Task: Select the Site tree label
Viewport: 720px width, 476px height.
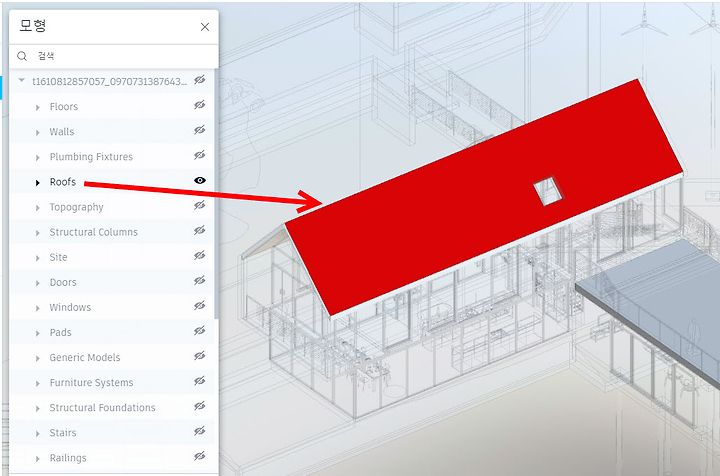Action: point(58,257)
